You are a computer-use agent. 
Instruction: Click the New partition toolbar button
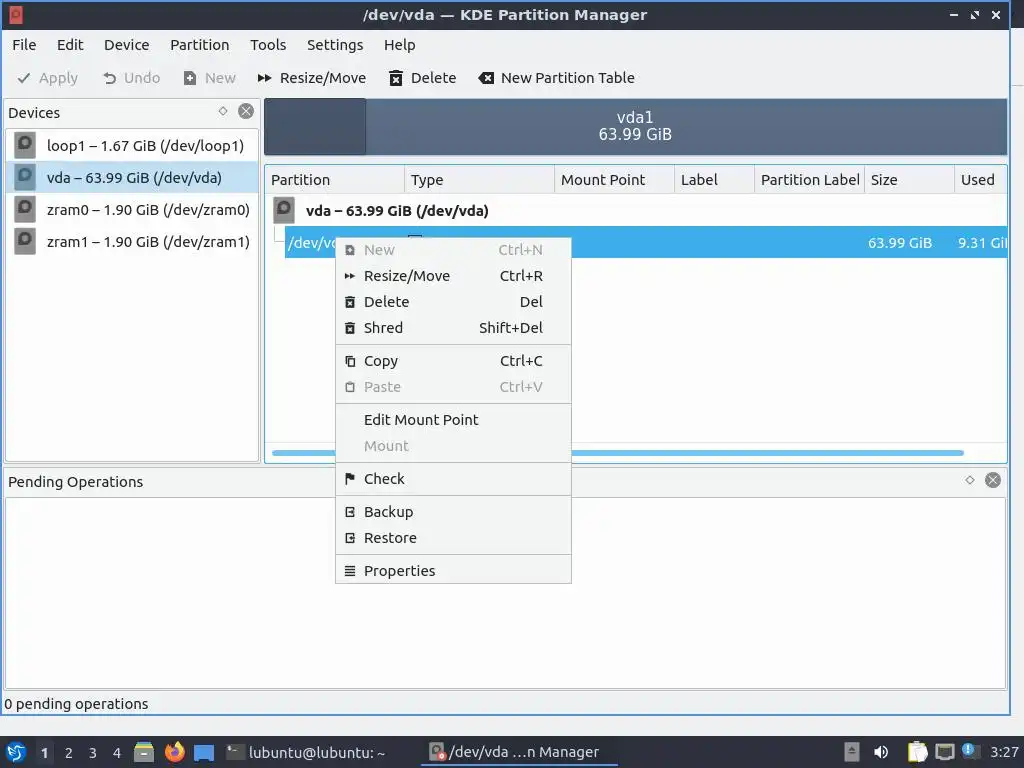[210, 78]
